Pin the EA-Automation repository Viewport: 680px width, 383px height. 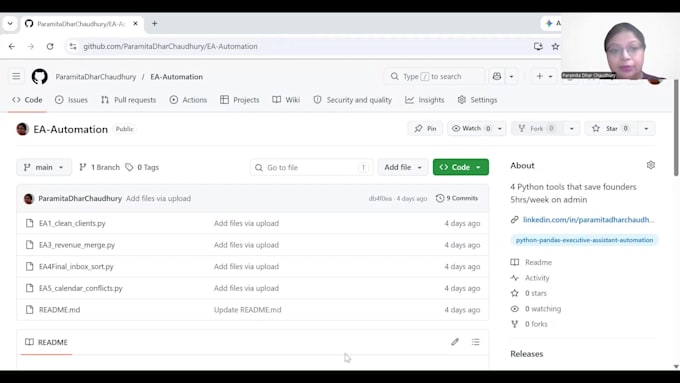coord(425,128)
